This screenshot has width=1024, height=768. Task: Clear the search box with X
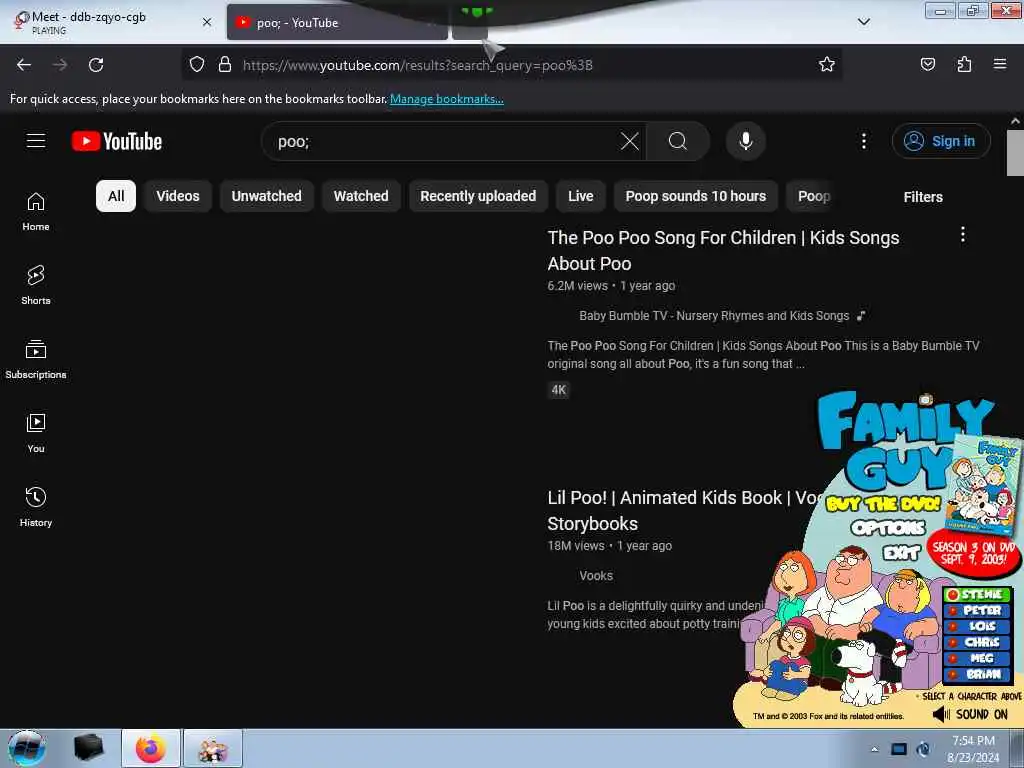(630, 141)
